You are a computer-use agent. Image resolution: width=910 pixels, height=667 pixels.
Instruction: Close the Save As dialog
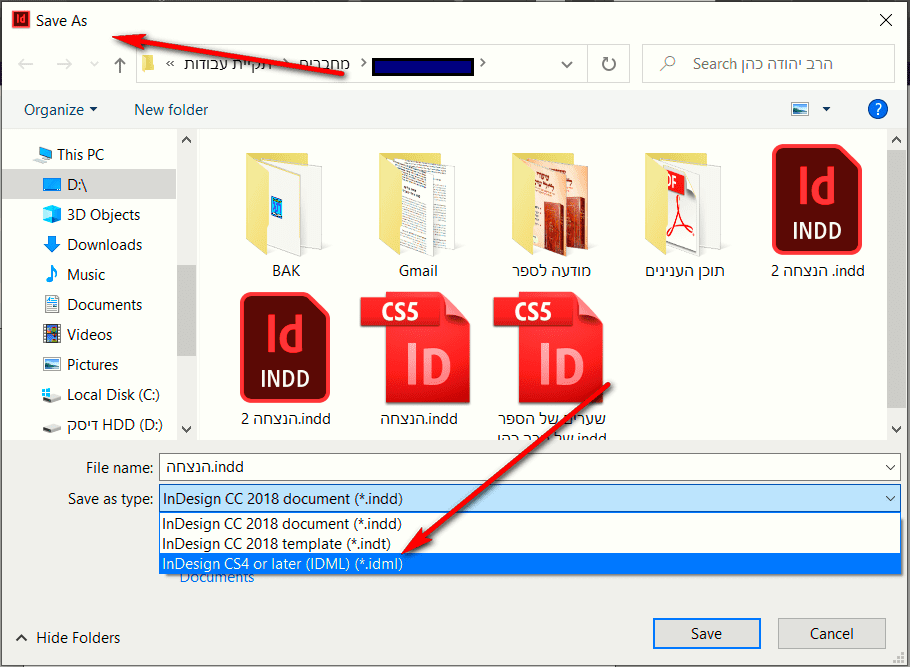point(886,20)
